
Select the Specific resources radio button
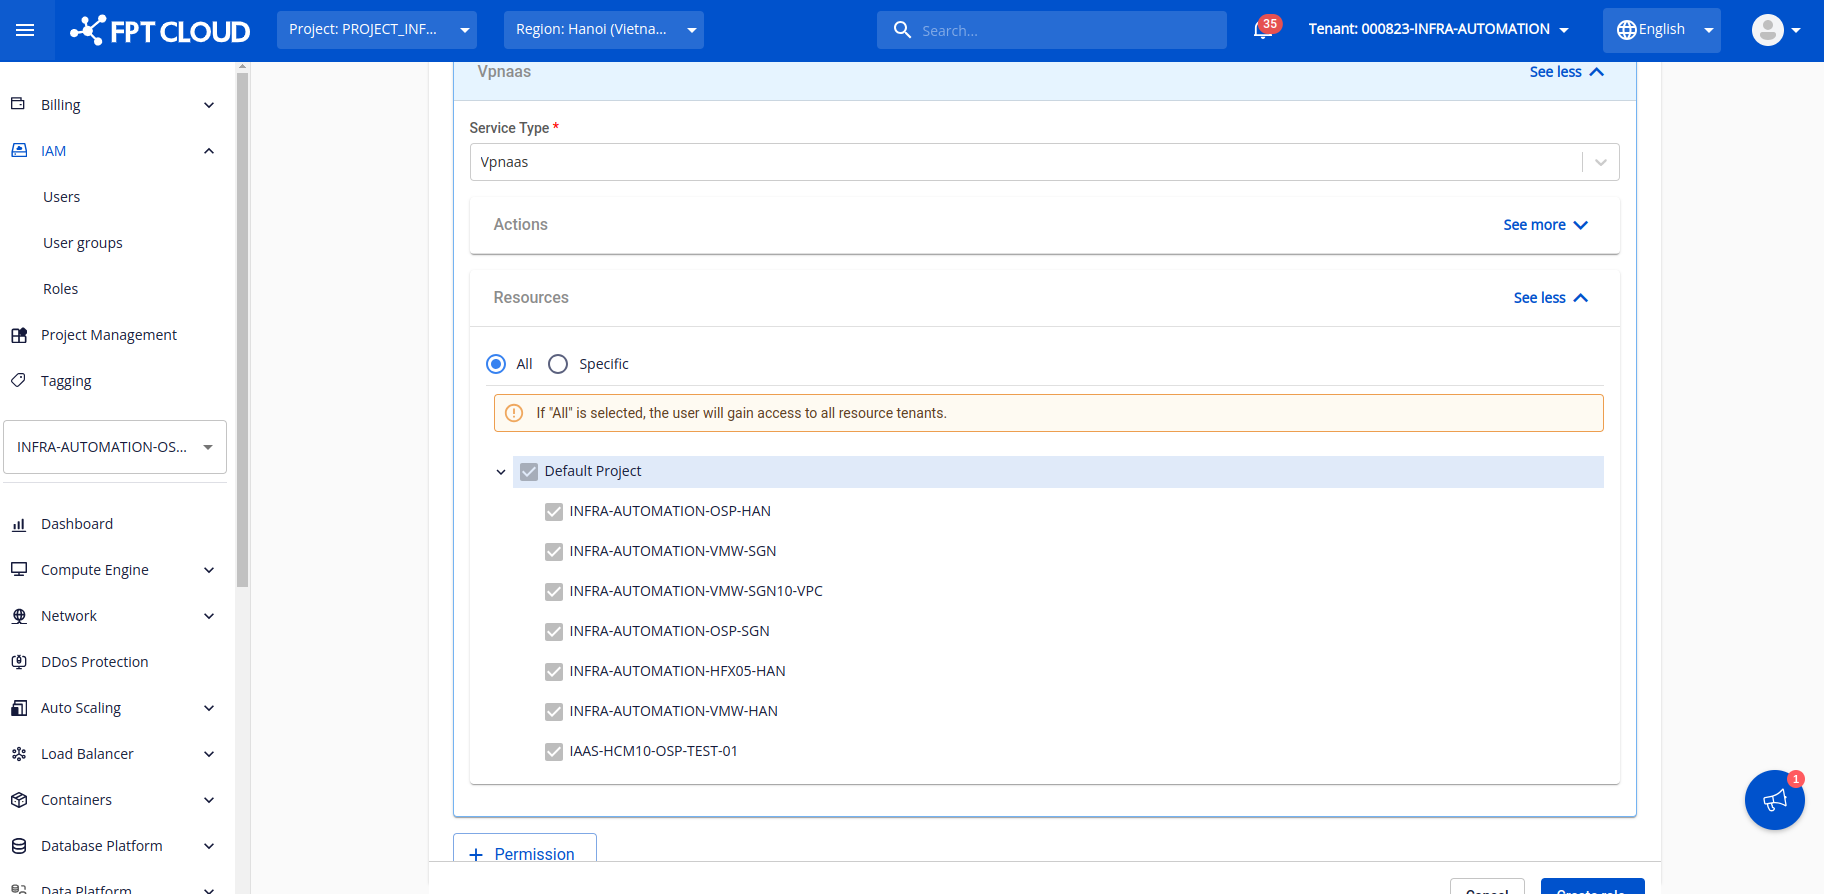[558, 364]
